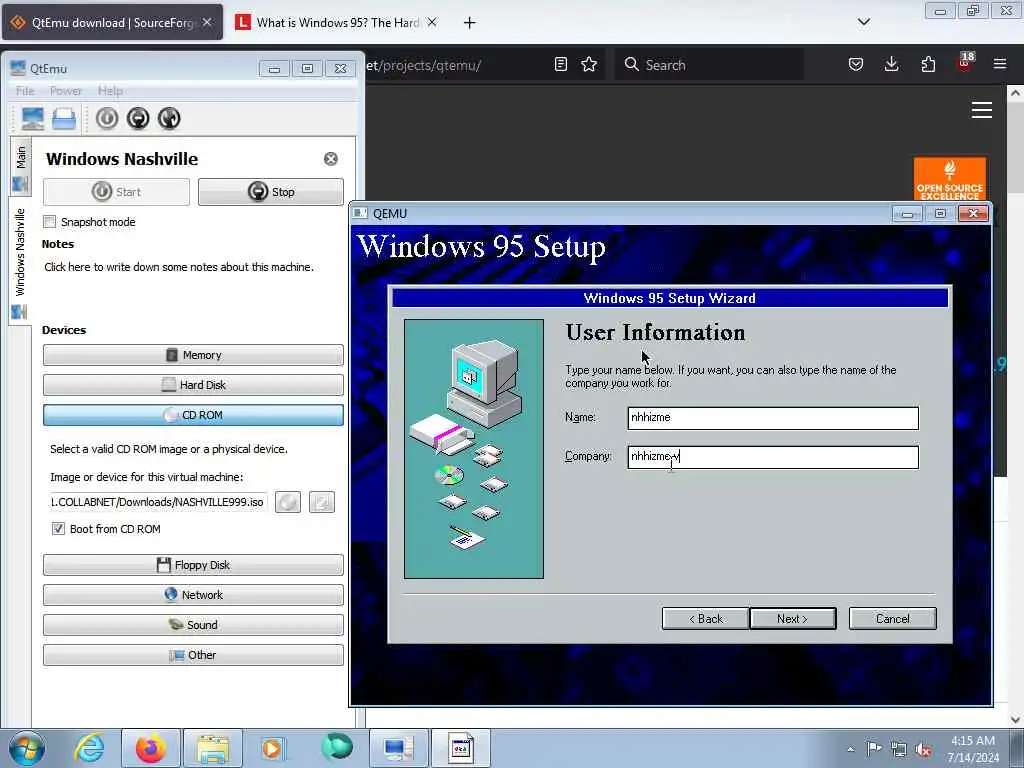Bookmark this page with the star icon
Viewport: 1024px width, 768px height.
pyautogui.click(x=589, y=64)
